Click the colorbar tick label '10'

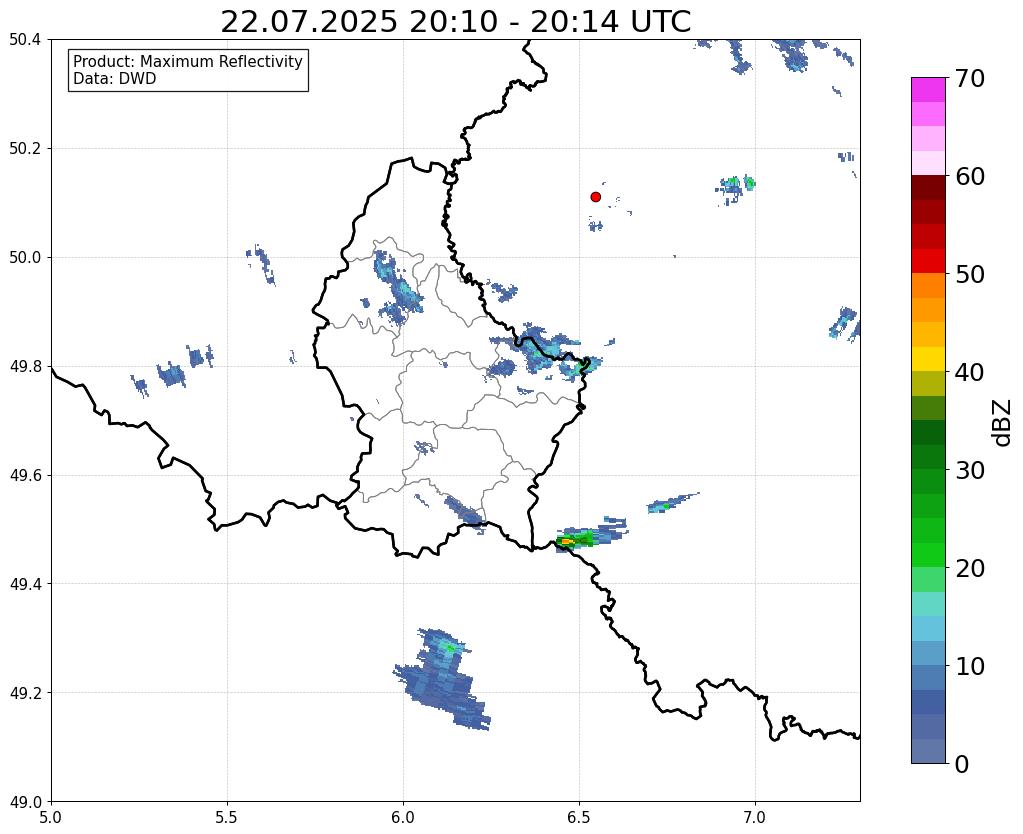pyautogui.click(x=970, y=666)
